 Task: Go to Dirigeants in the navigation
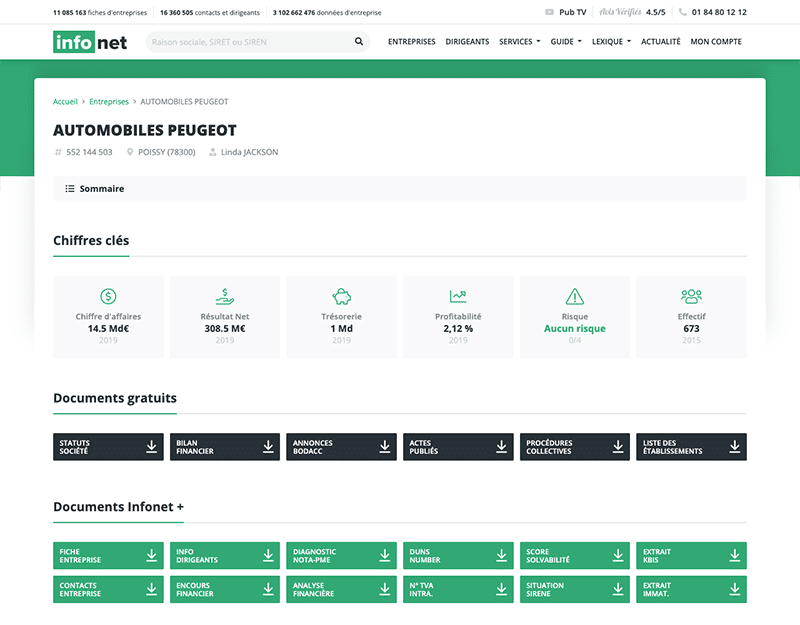[467, 42]
